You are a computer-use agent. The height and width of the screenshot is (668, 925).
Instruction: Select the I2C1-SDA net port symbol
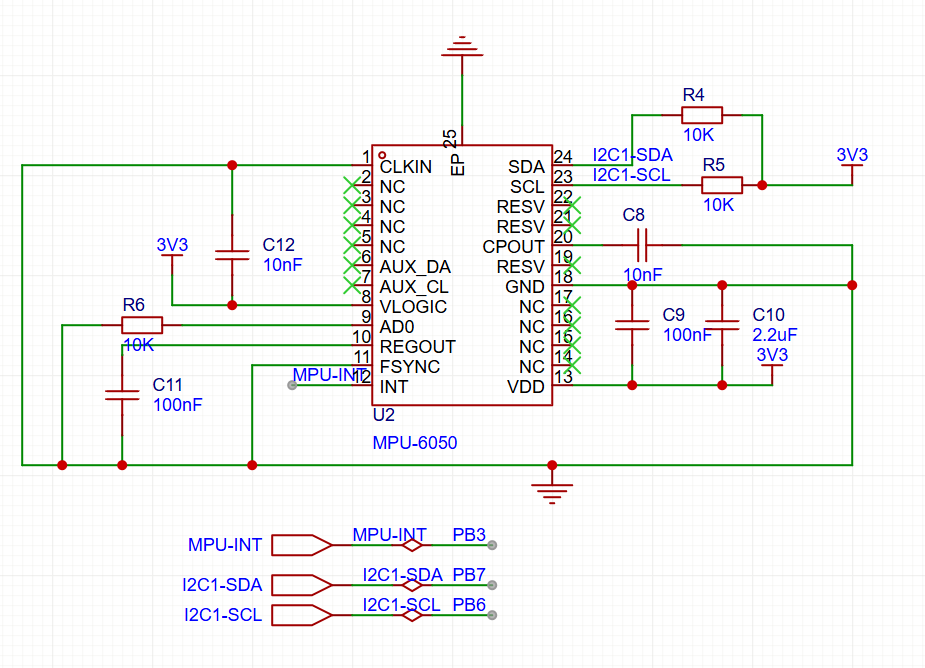[x=301, y=585]
